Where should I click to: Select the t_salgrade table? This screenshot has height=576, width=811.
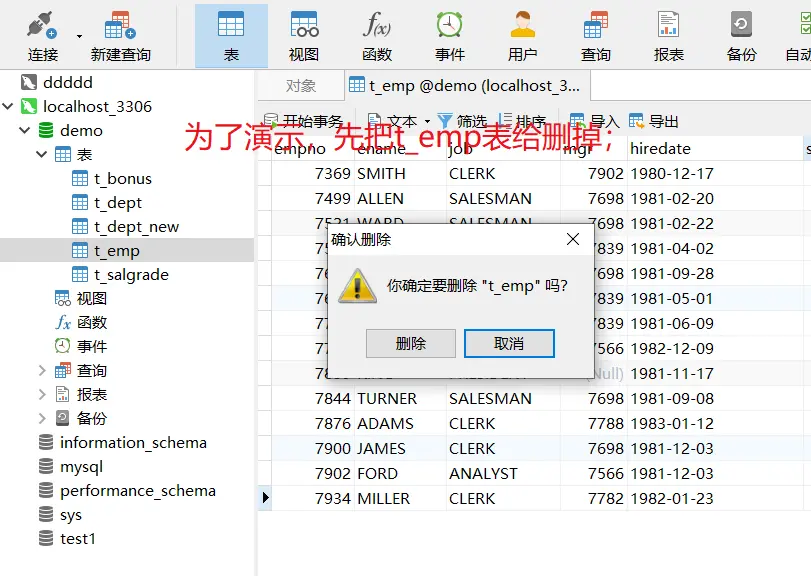tap(131, 275)
